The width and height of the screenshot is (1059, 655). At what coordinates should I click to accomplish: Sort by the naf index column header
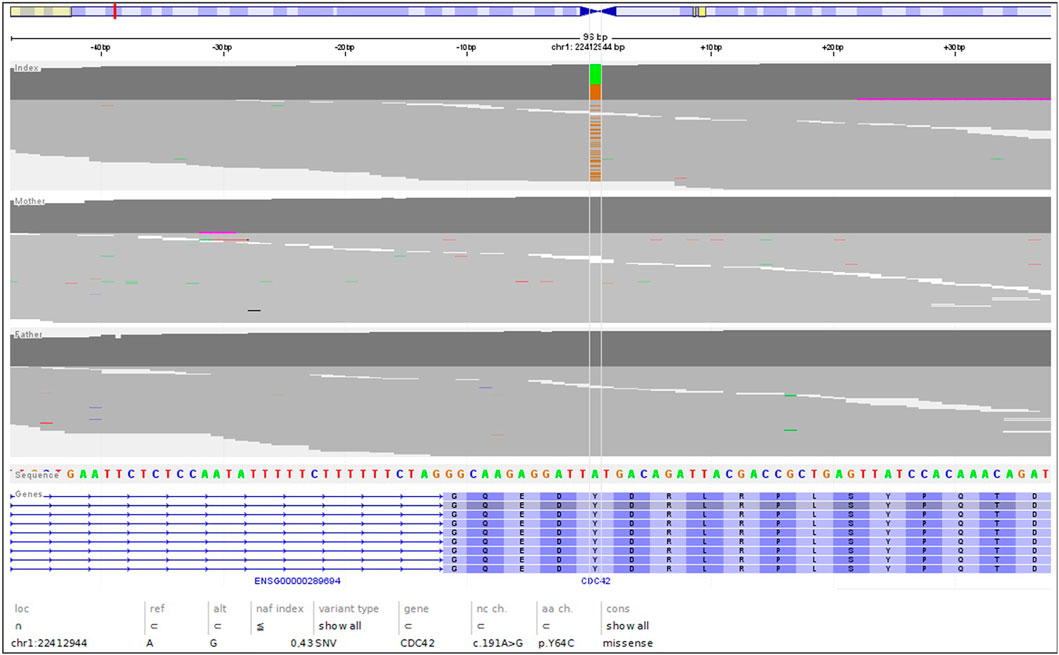[x=280, y=608]
